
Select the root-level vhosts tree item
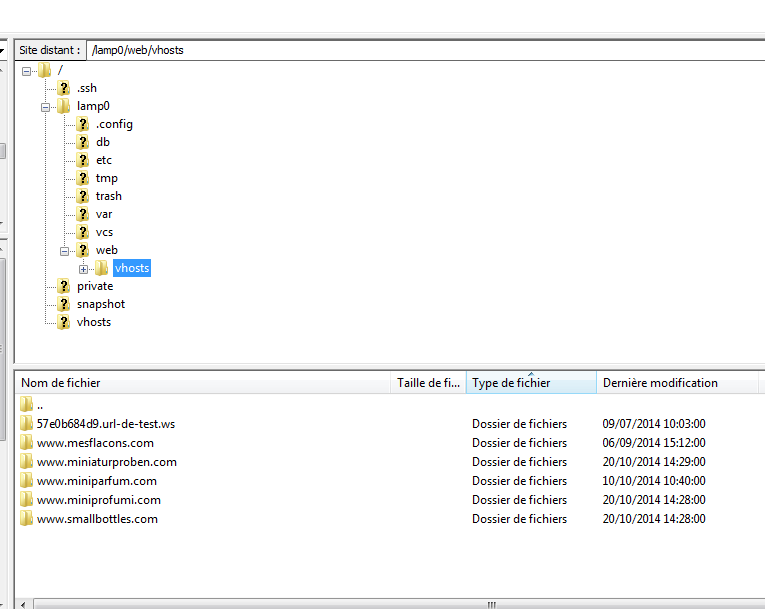click(94, 322)
